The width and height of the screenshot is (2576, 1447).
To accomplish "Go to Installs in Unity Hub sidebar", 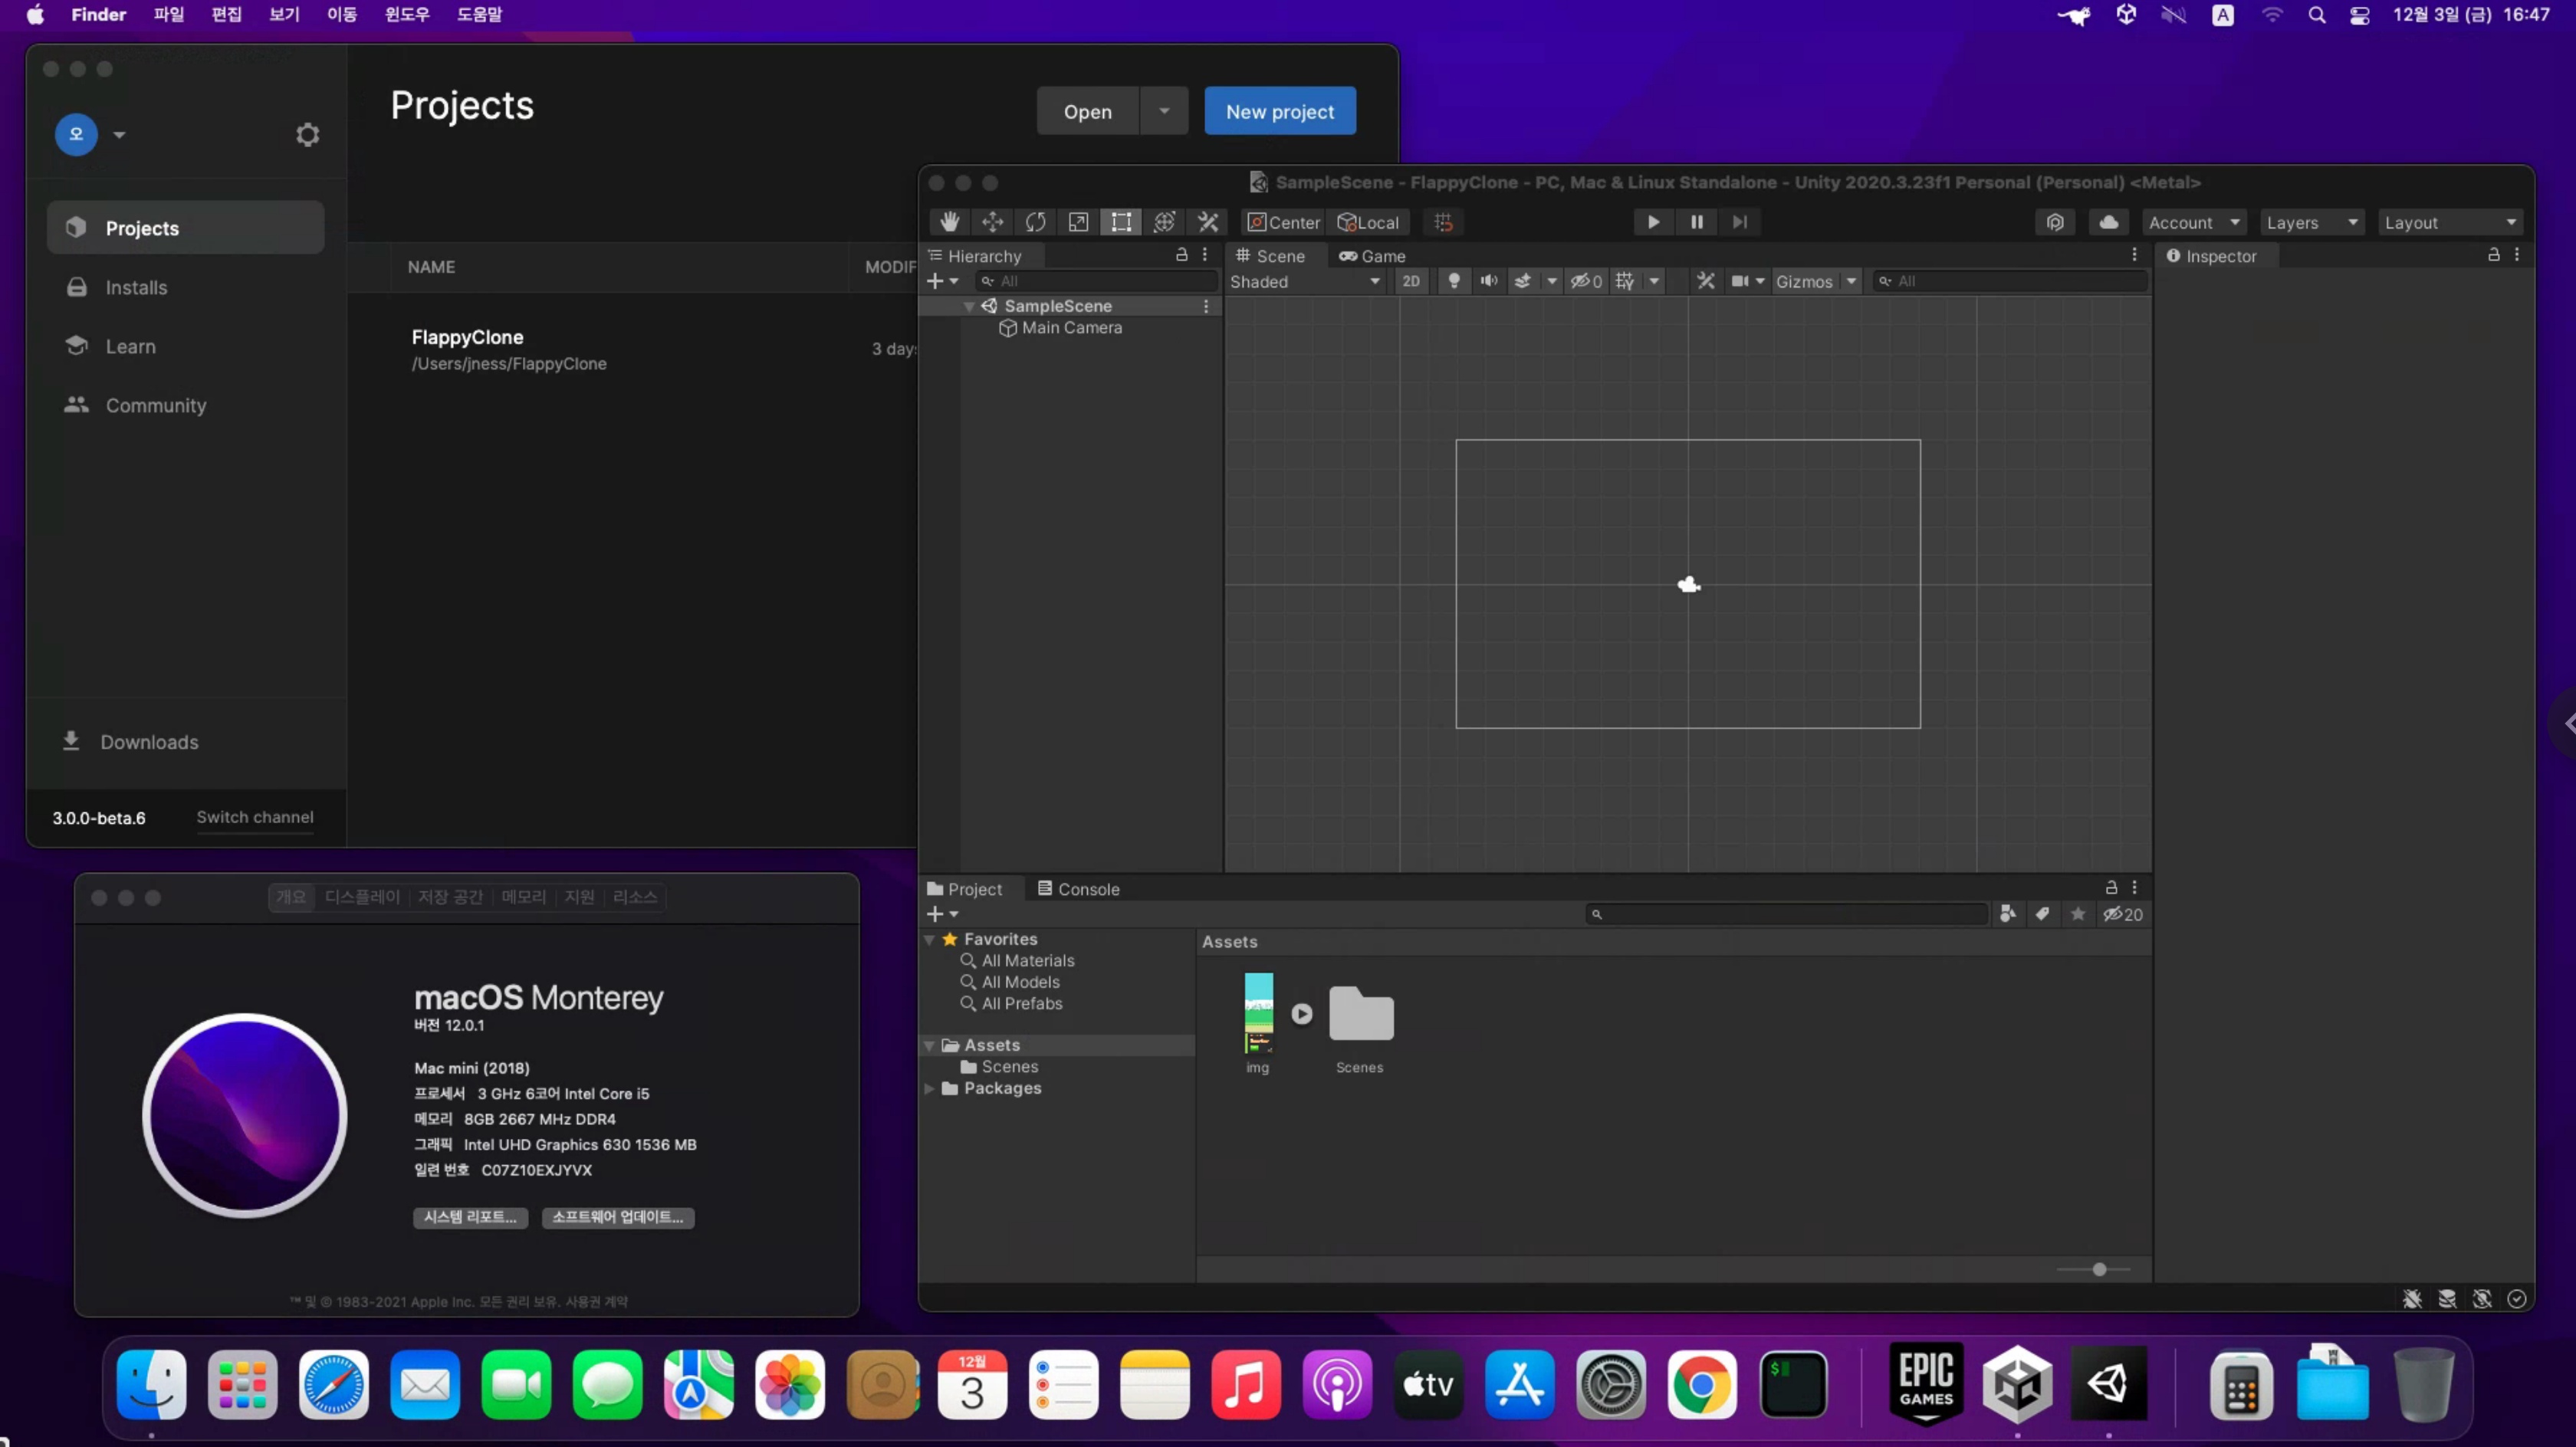I will point(186,287).
